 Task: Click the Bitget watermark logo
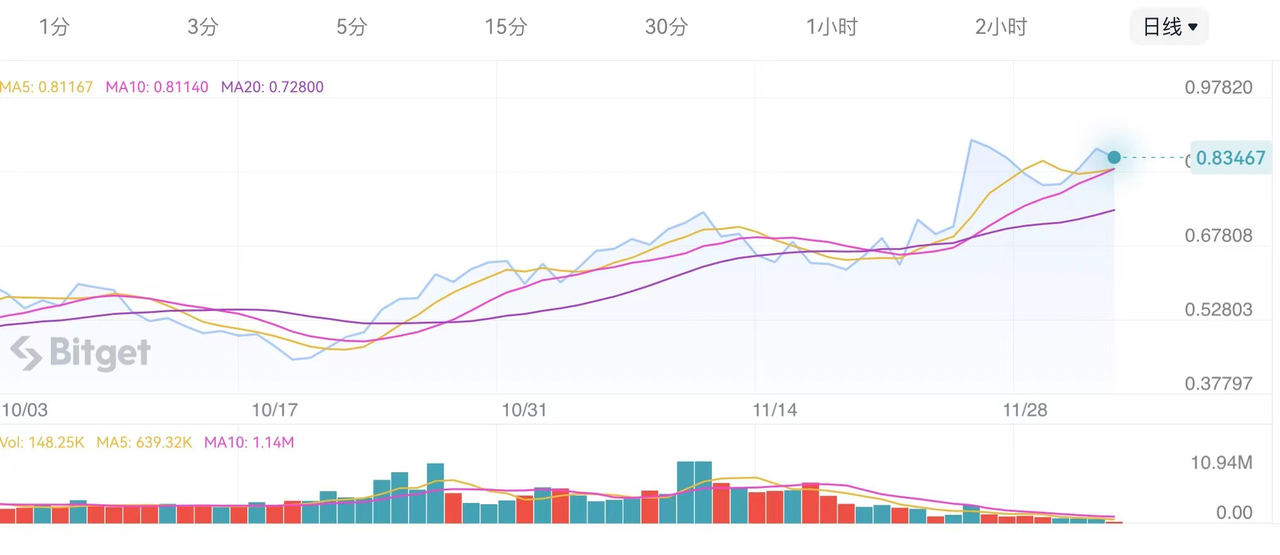(81, 353)
